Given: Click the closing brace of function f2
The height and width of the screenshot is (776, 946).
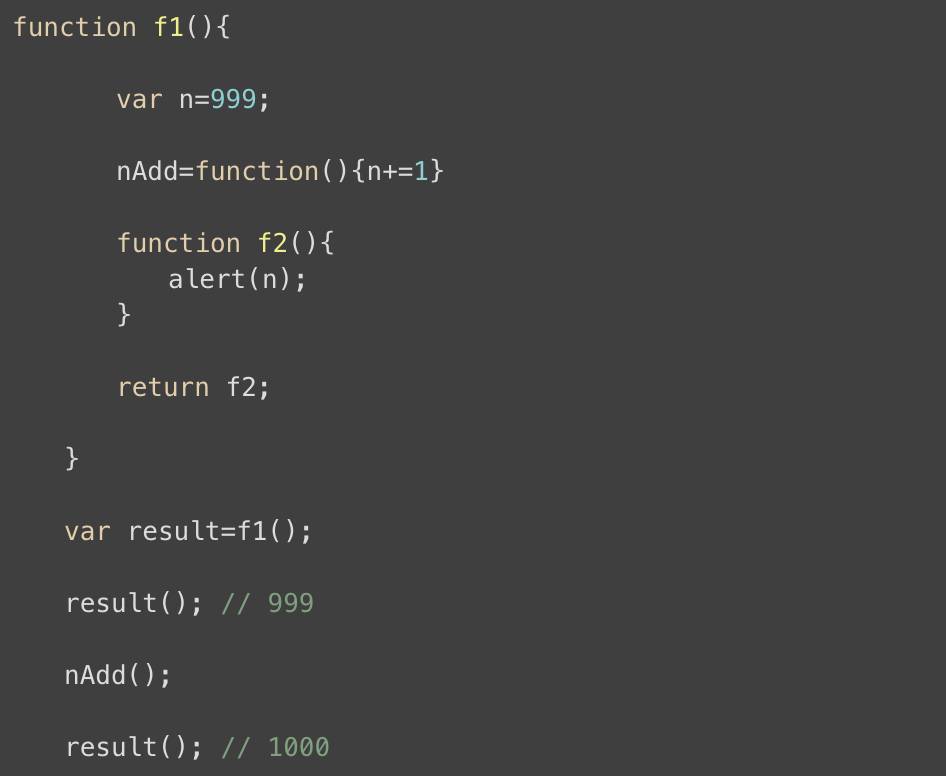Looking at the screenshot, I should click(x=124, y=315).
